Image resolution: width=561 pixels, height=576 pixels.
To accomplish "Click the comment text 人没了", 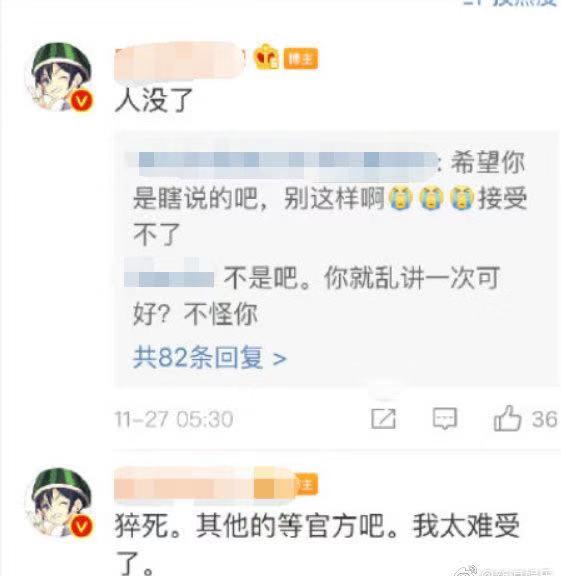I will pos(154,100).
